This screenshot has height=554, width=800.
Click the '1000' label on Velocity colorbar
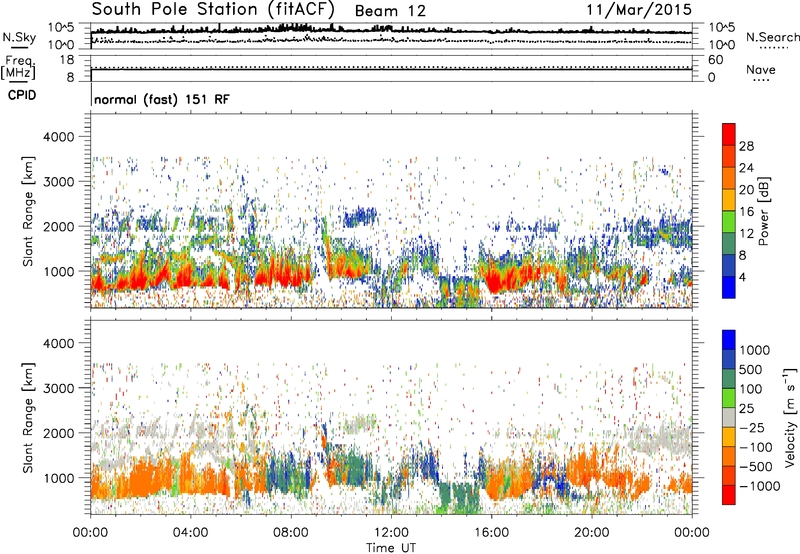click(755, 350)
